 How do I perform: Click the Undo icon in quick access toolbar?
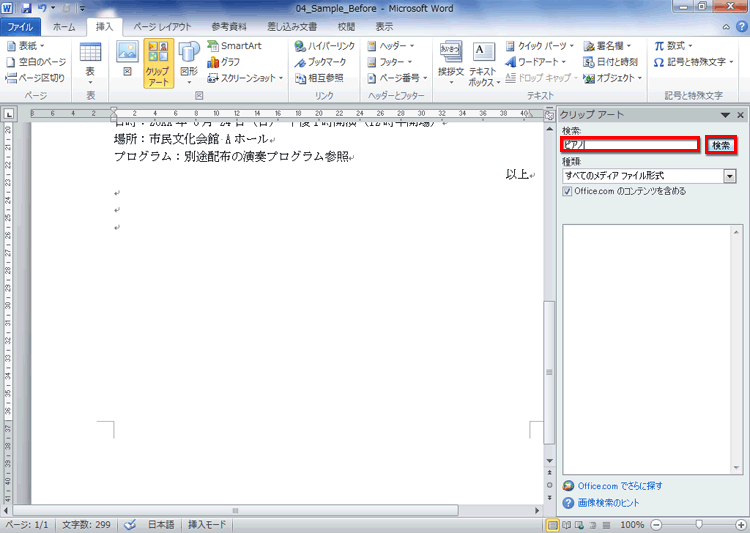pyautogui.click(x=42, y=8)
